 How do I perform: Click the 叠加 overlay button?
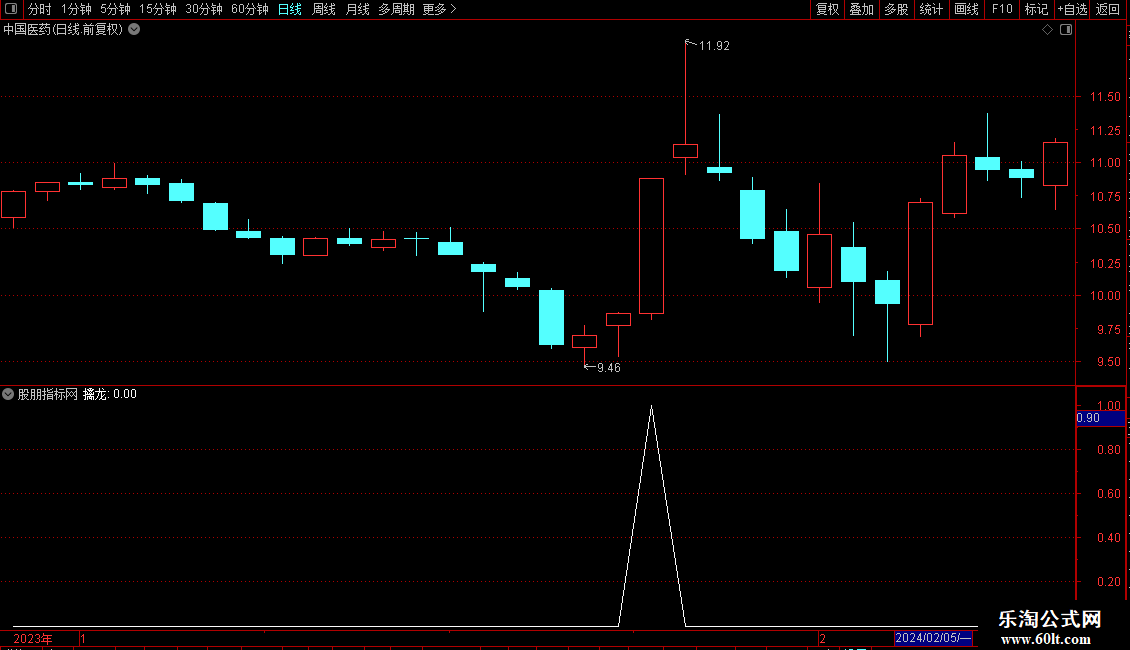[x=861, y=9]
